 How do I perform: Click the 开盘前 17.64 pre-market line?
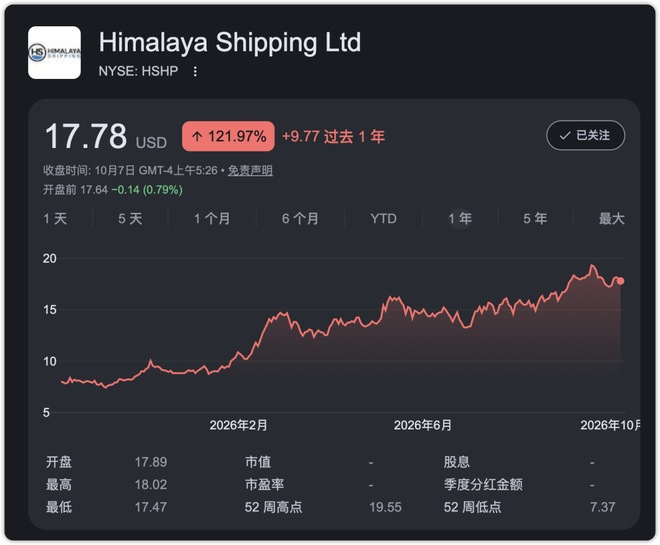pos(113,190)
